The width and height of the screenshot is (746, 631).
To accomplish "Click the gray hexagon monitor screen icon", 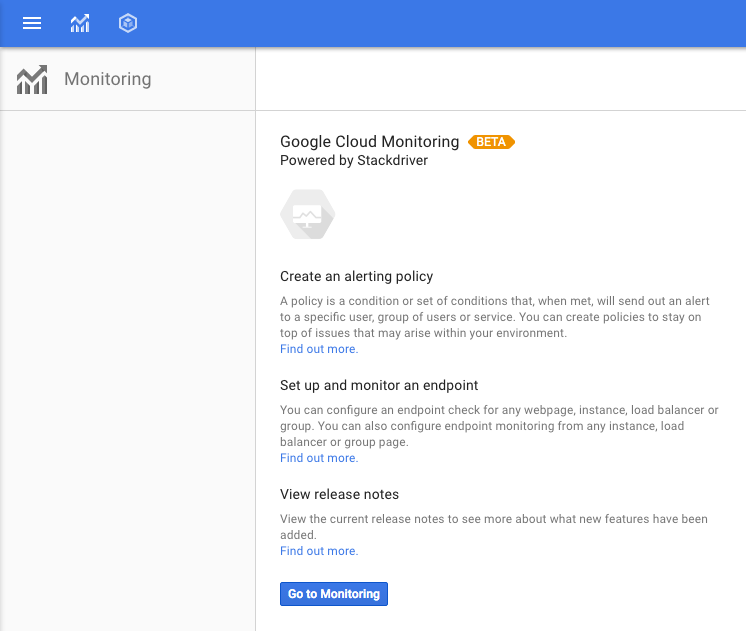I will [307, 214].
